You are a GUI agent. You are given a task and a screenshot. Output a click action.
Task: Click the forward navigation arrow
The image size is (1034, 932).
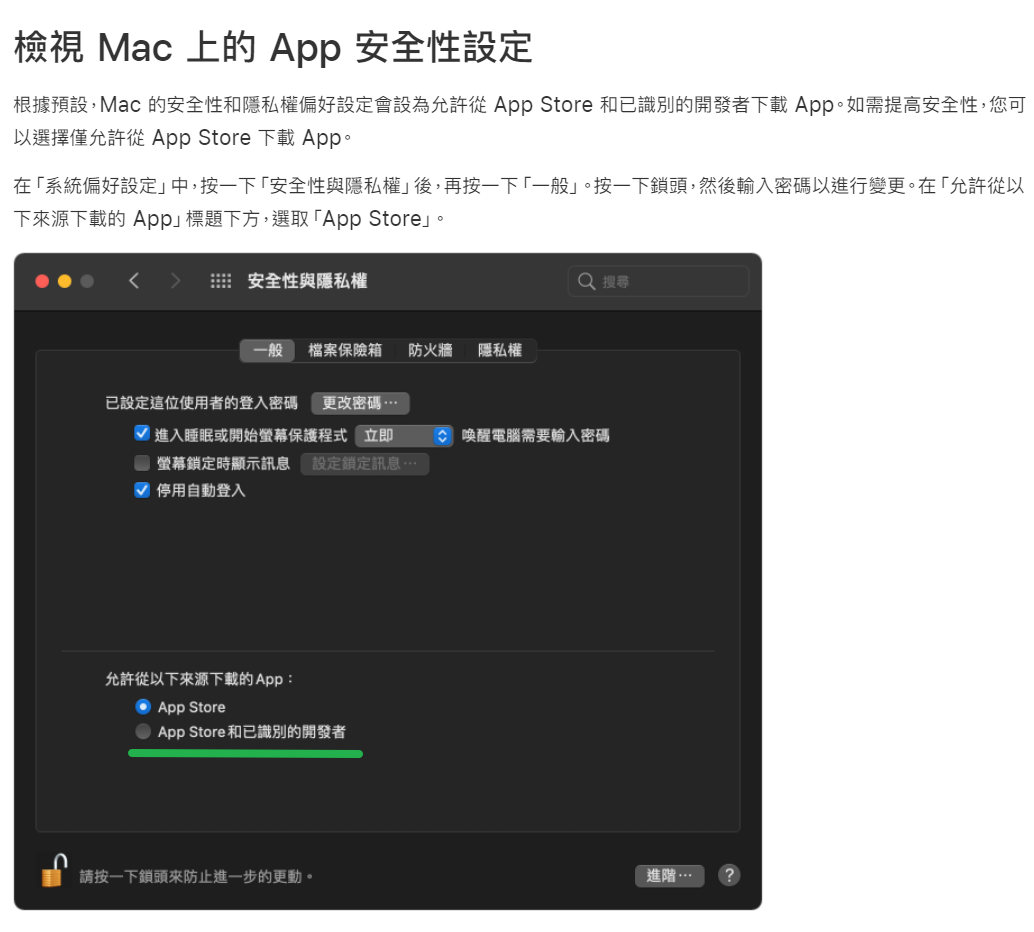point(176,281)
